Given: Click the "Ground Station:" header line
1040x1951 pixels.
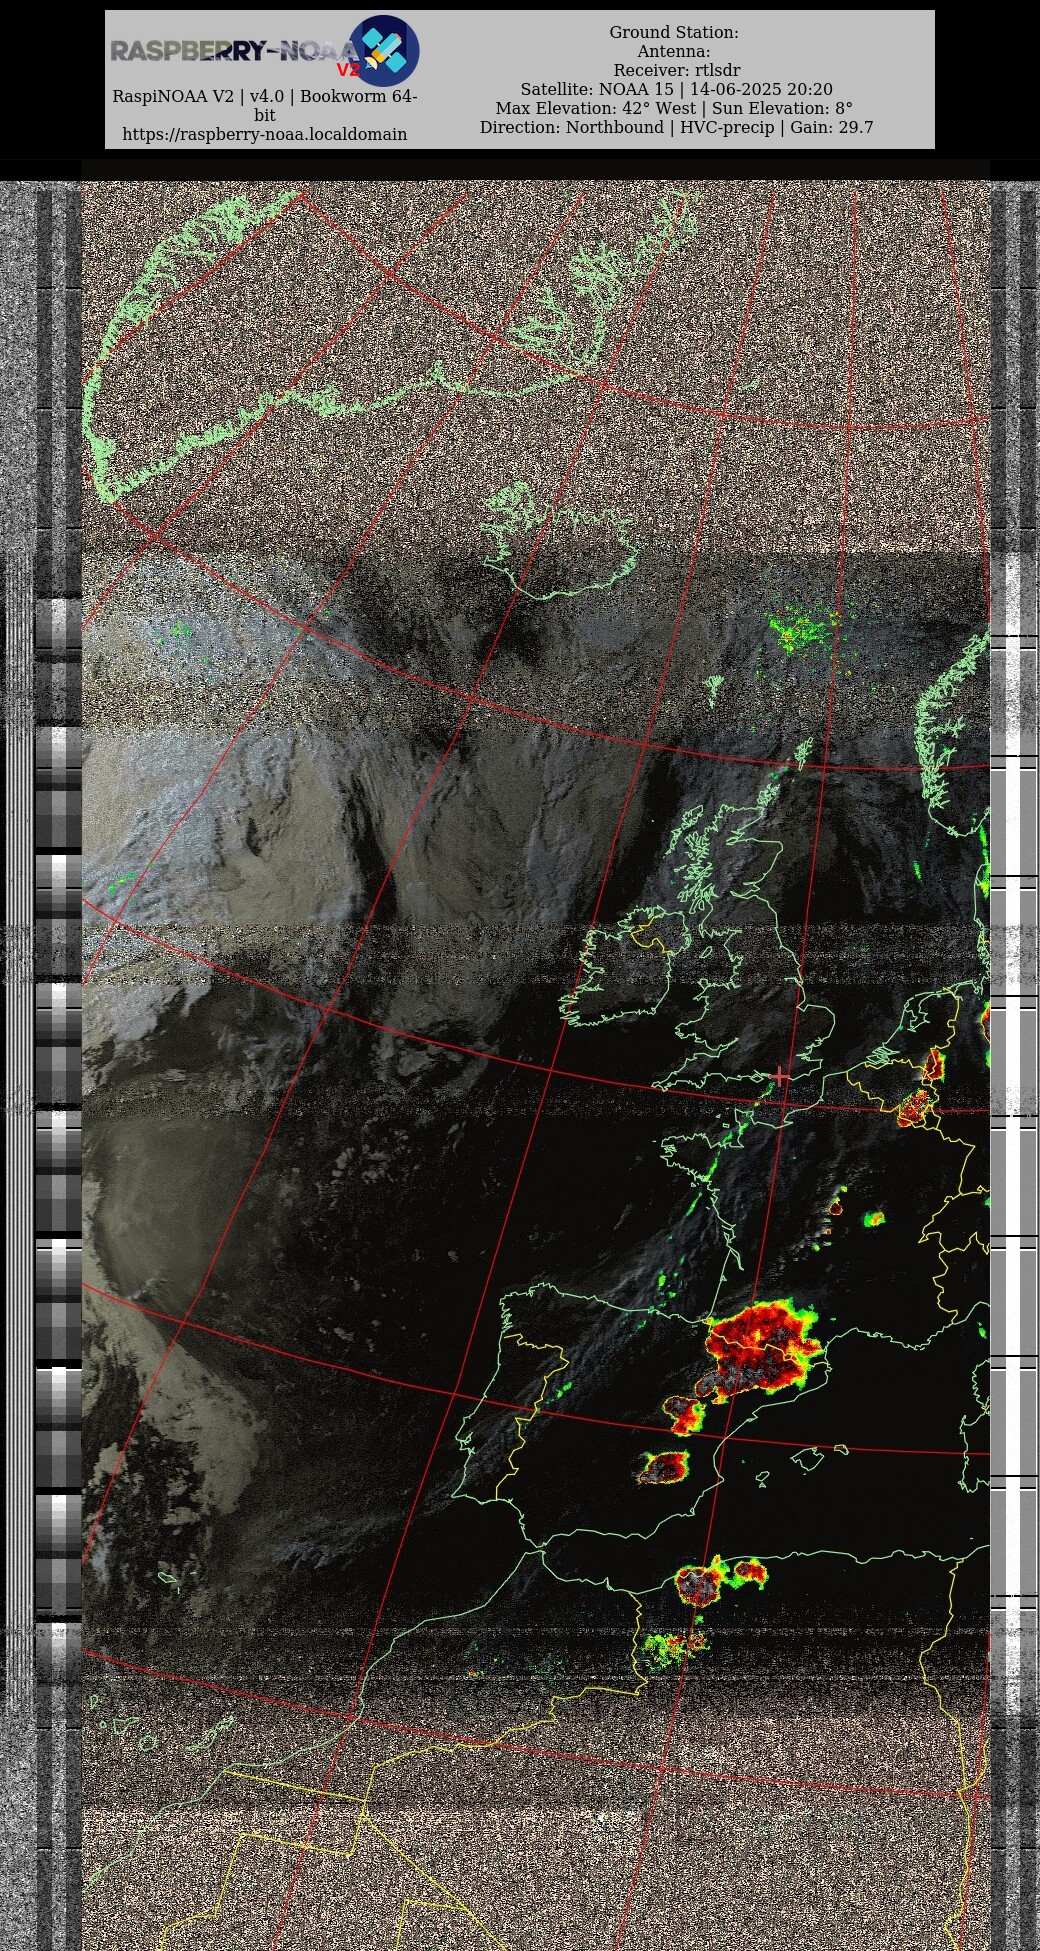Looking at the screenshot, I should coord(674,32).
